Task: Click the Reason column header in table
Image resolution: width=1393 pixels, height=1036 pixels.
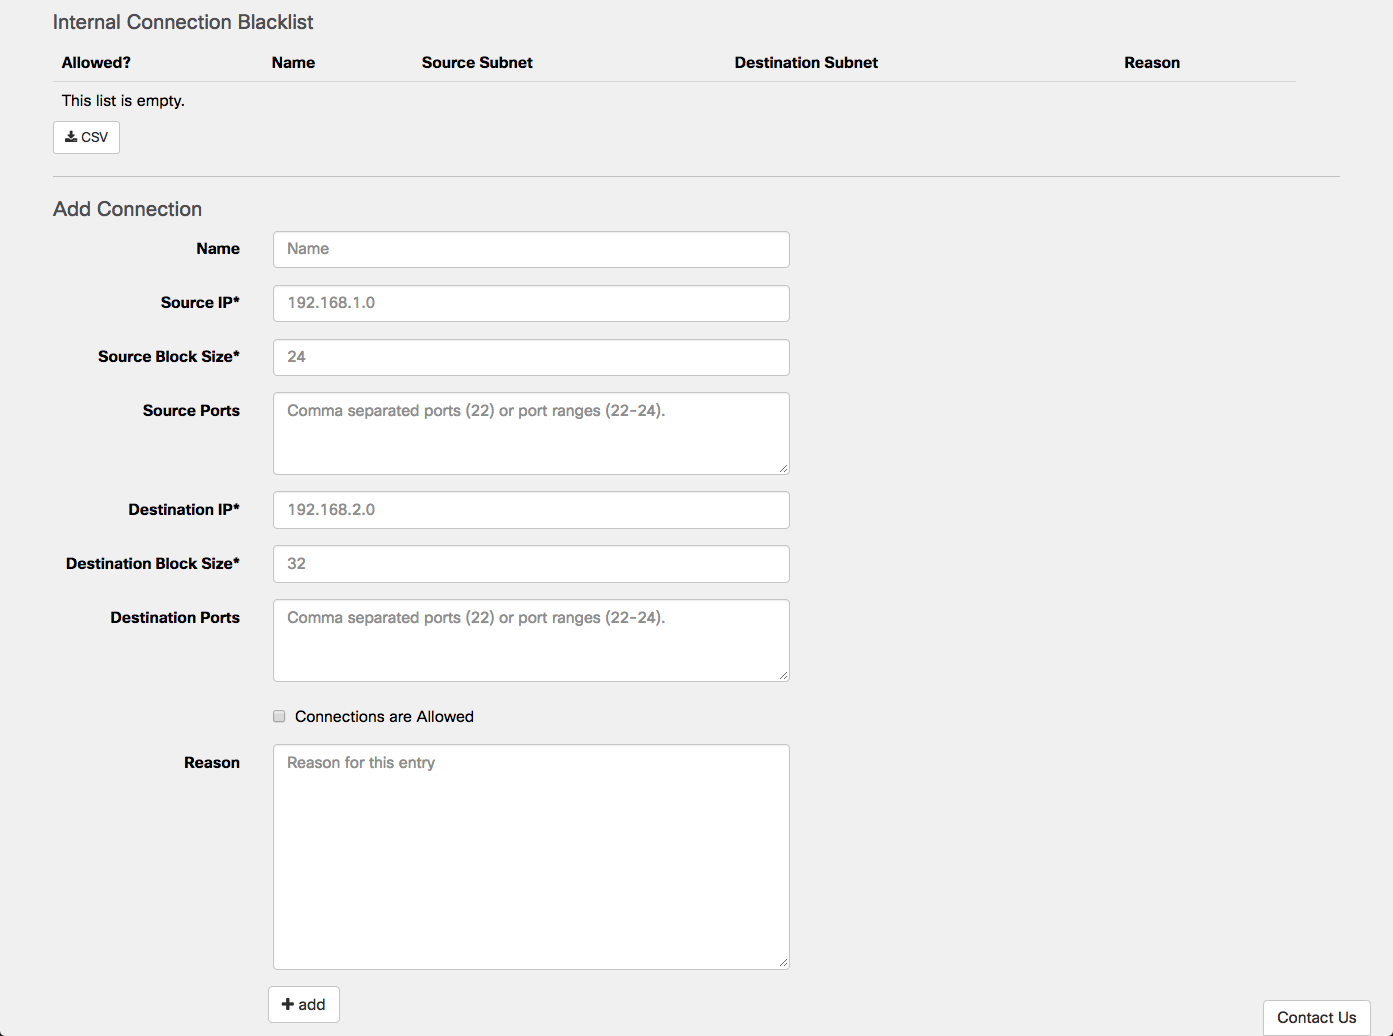Action: (x=1152, y=62)
